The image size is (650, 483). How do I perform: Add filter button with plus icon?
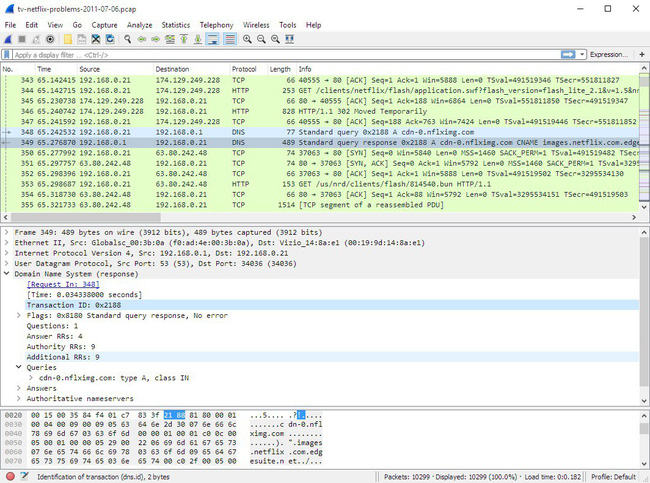pyautogui.click(x=642, y=54)
